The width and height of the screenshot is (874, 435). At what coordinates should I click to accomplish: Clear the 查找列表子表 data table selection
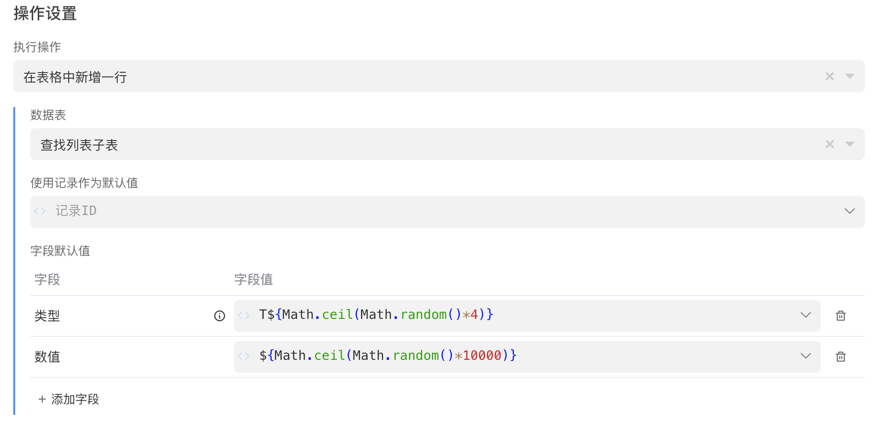coord(829,145)
